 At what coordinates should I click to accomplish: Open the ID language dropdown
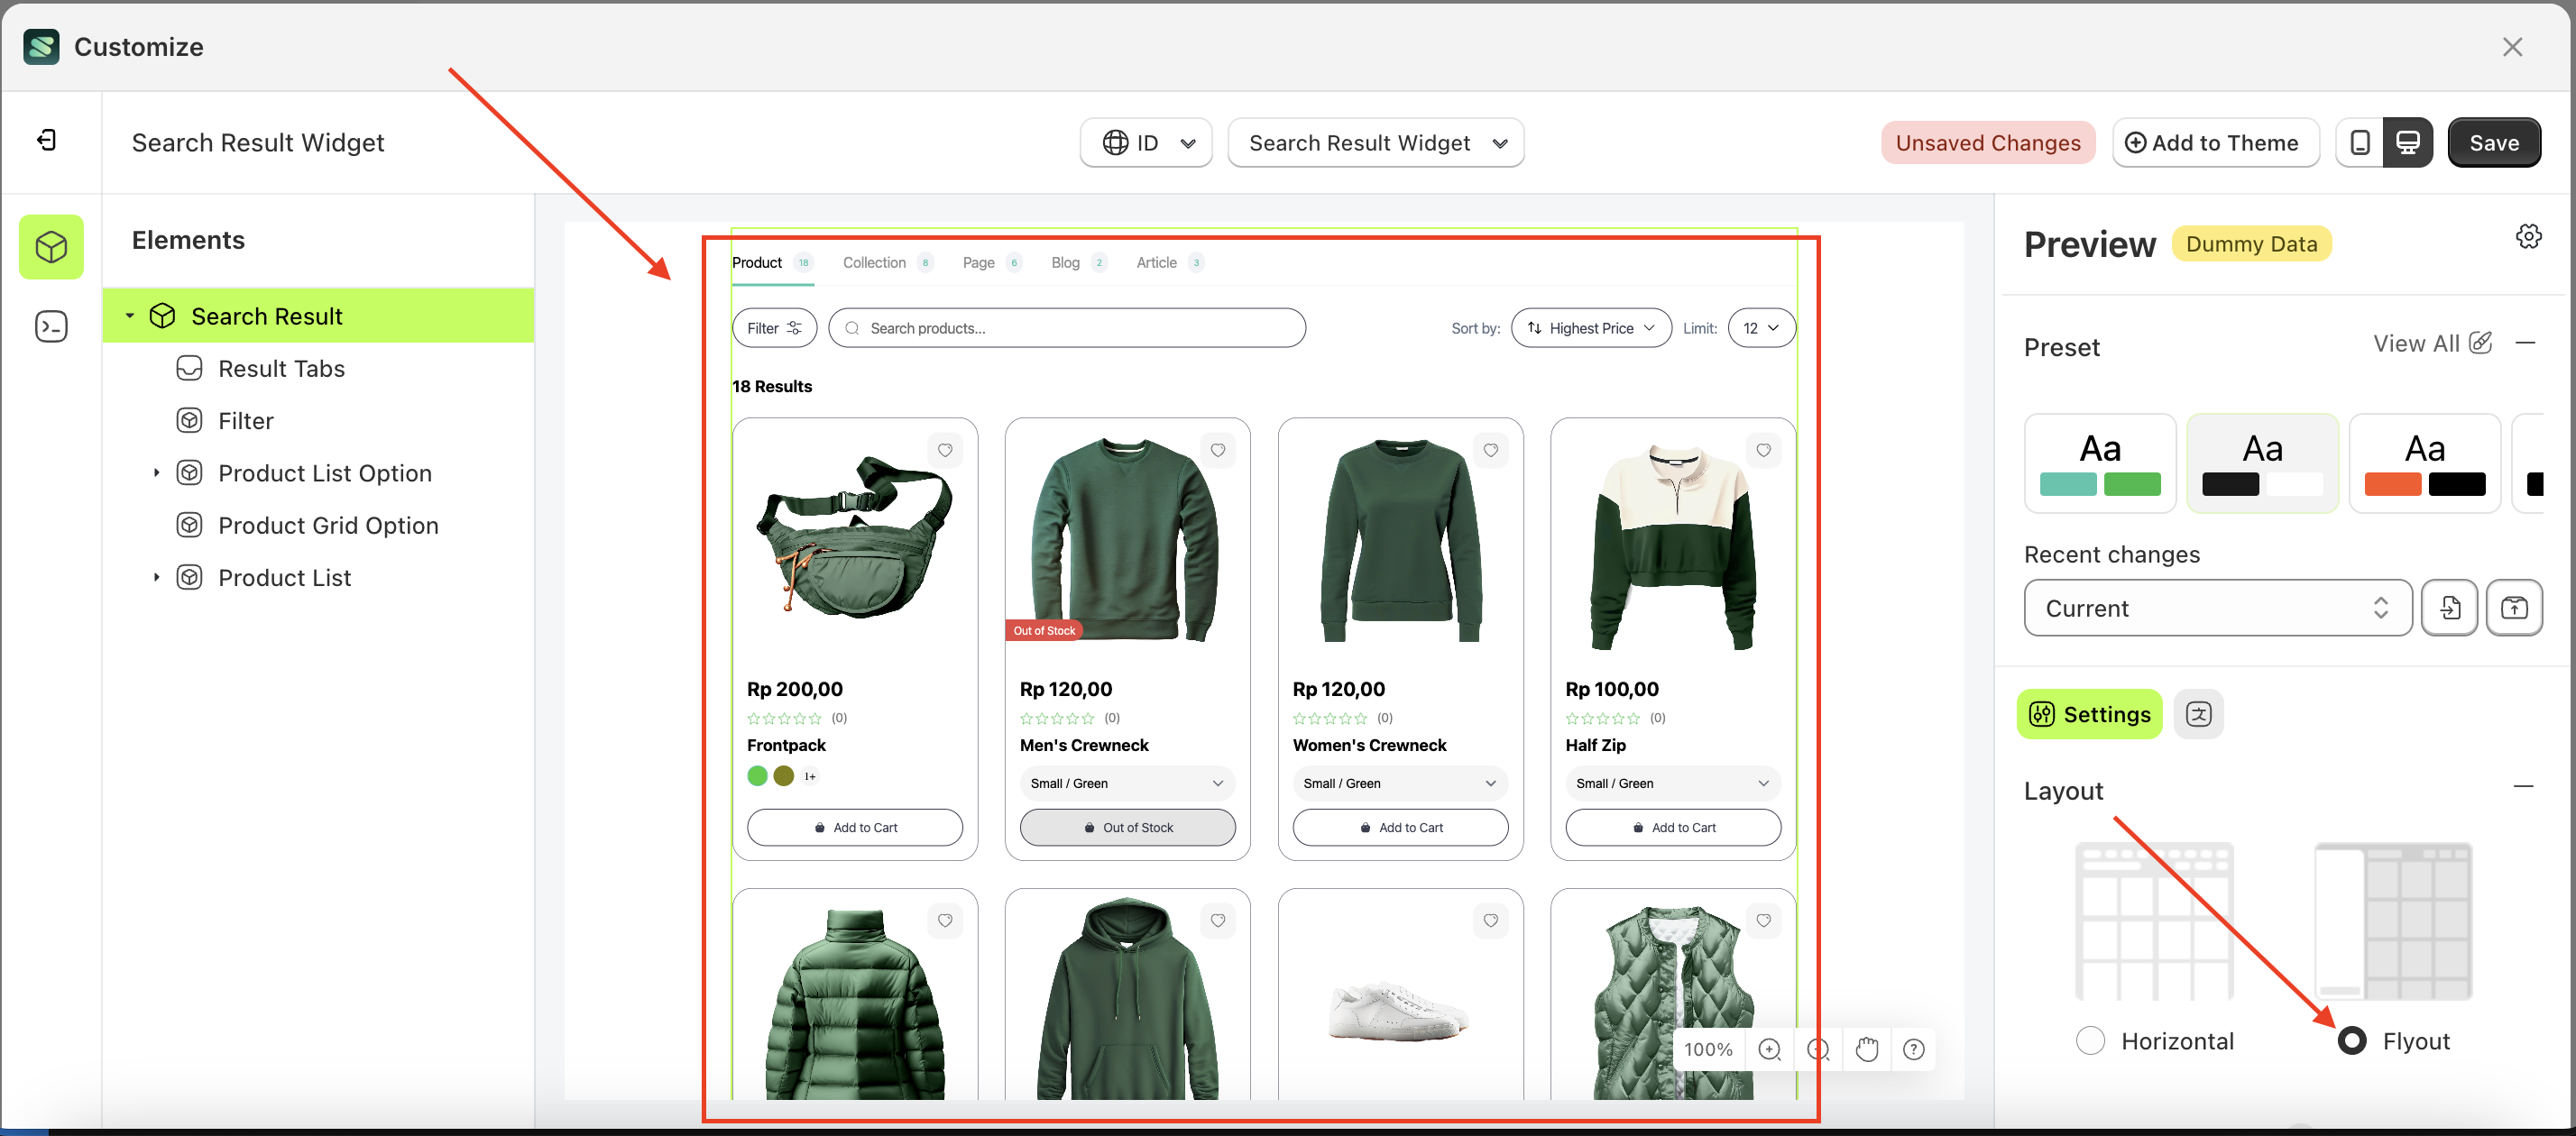[1147, 143]
